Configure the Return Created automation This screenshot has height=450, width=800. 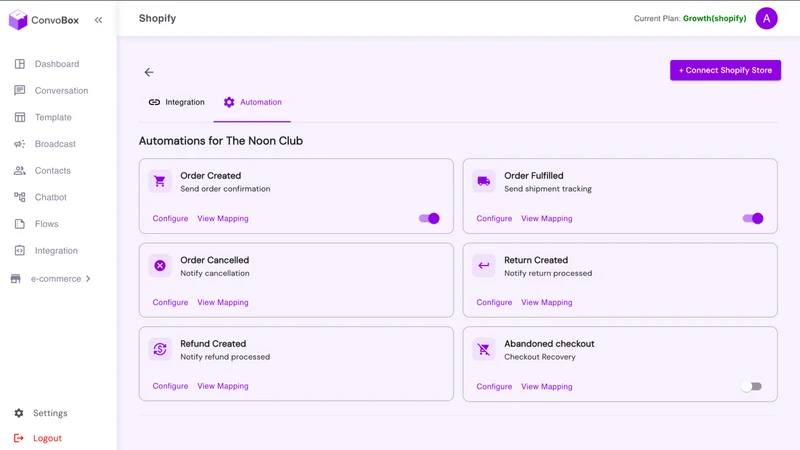pos(494,302)
